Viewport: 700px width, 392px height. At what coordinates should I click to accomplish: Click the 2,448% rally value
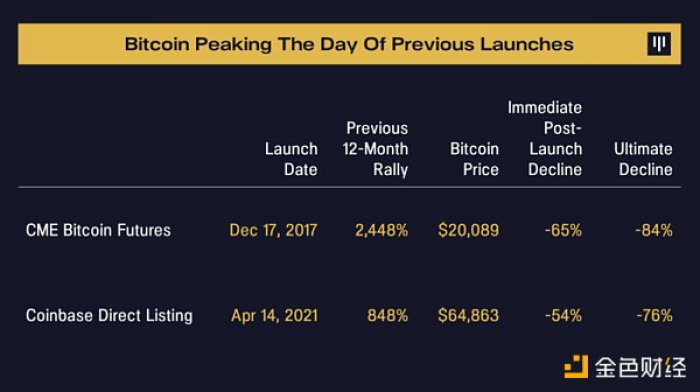[x=381, y=230]
